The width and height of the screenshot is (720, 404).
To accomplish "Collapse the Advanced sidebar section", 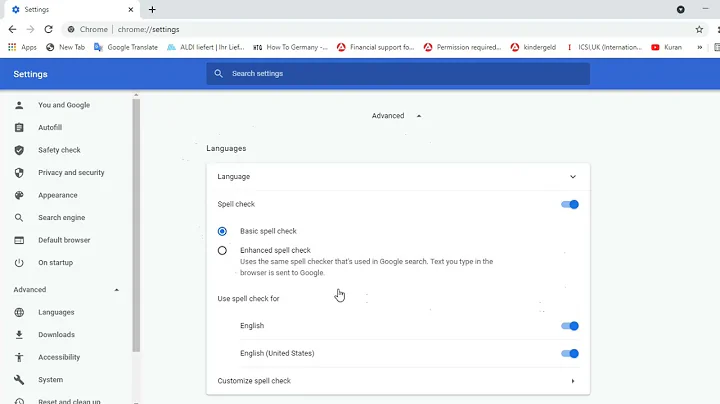I will click(117, 290).
